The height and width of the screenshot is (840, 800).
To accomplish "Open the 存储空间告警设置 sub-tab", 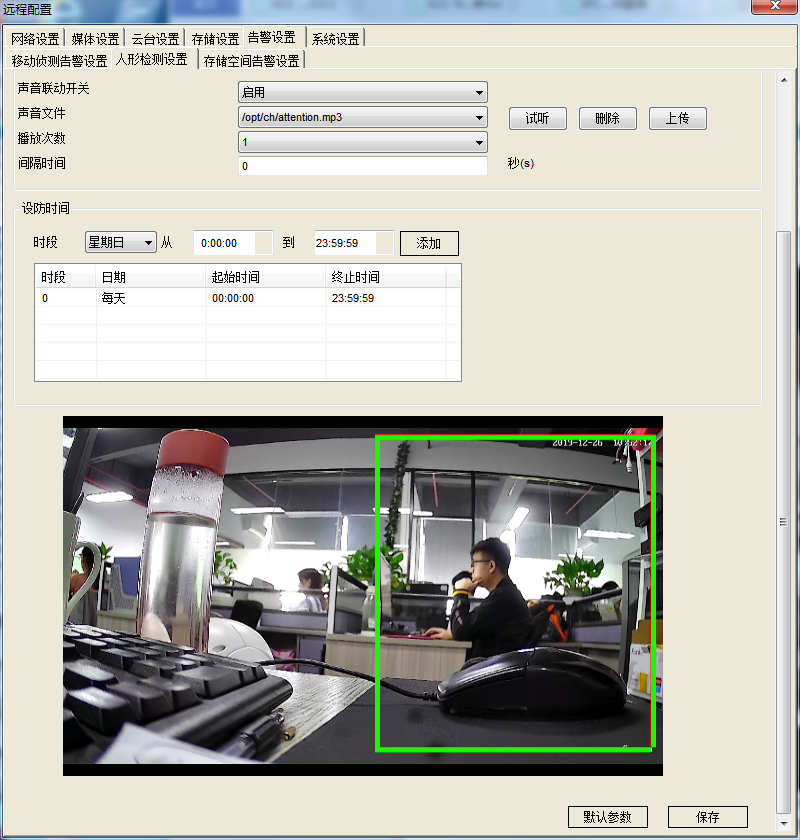I will [251, 61].
